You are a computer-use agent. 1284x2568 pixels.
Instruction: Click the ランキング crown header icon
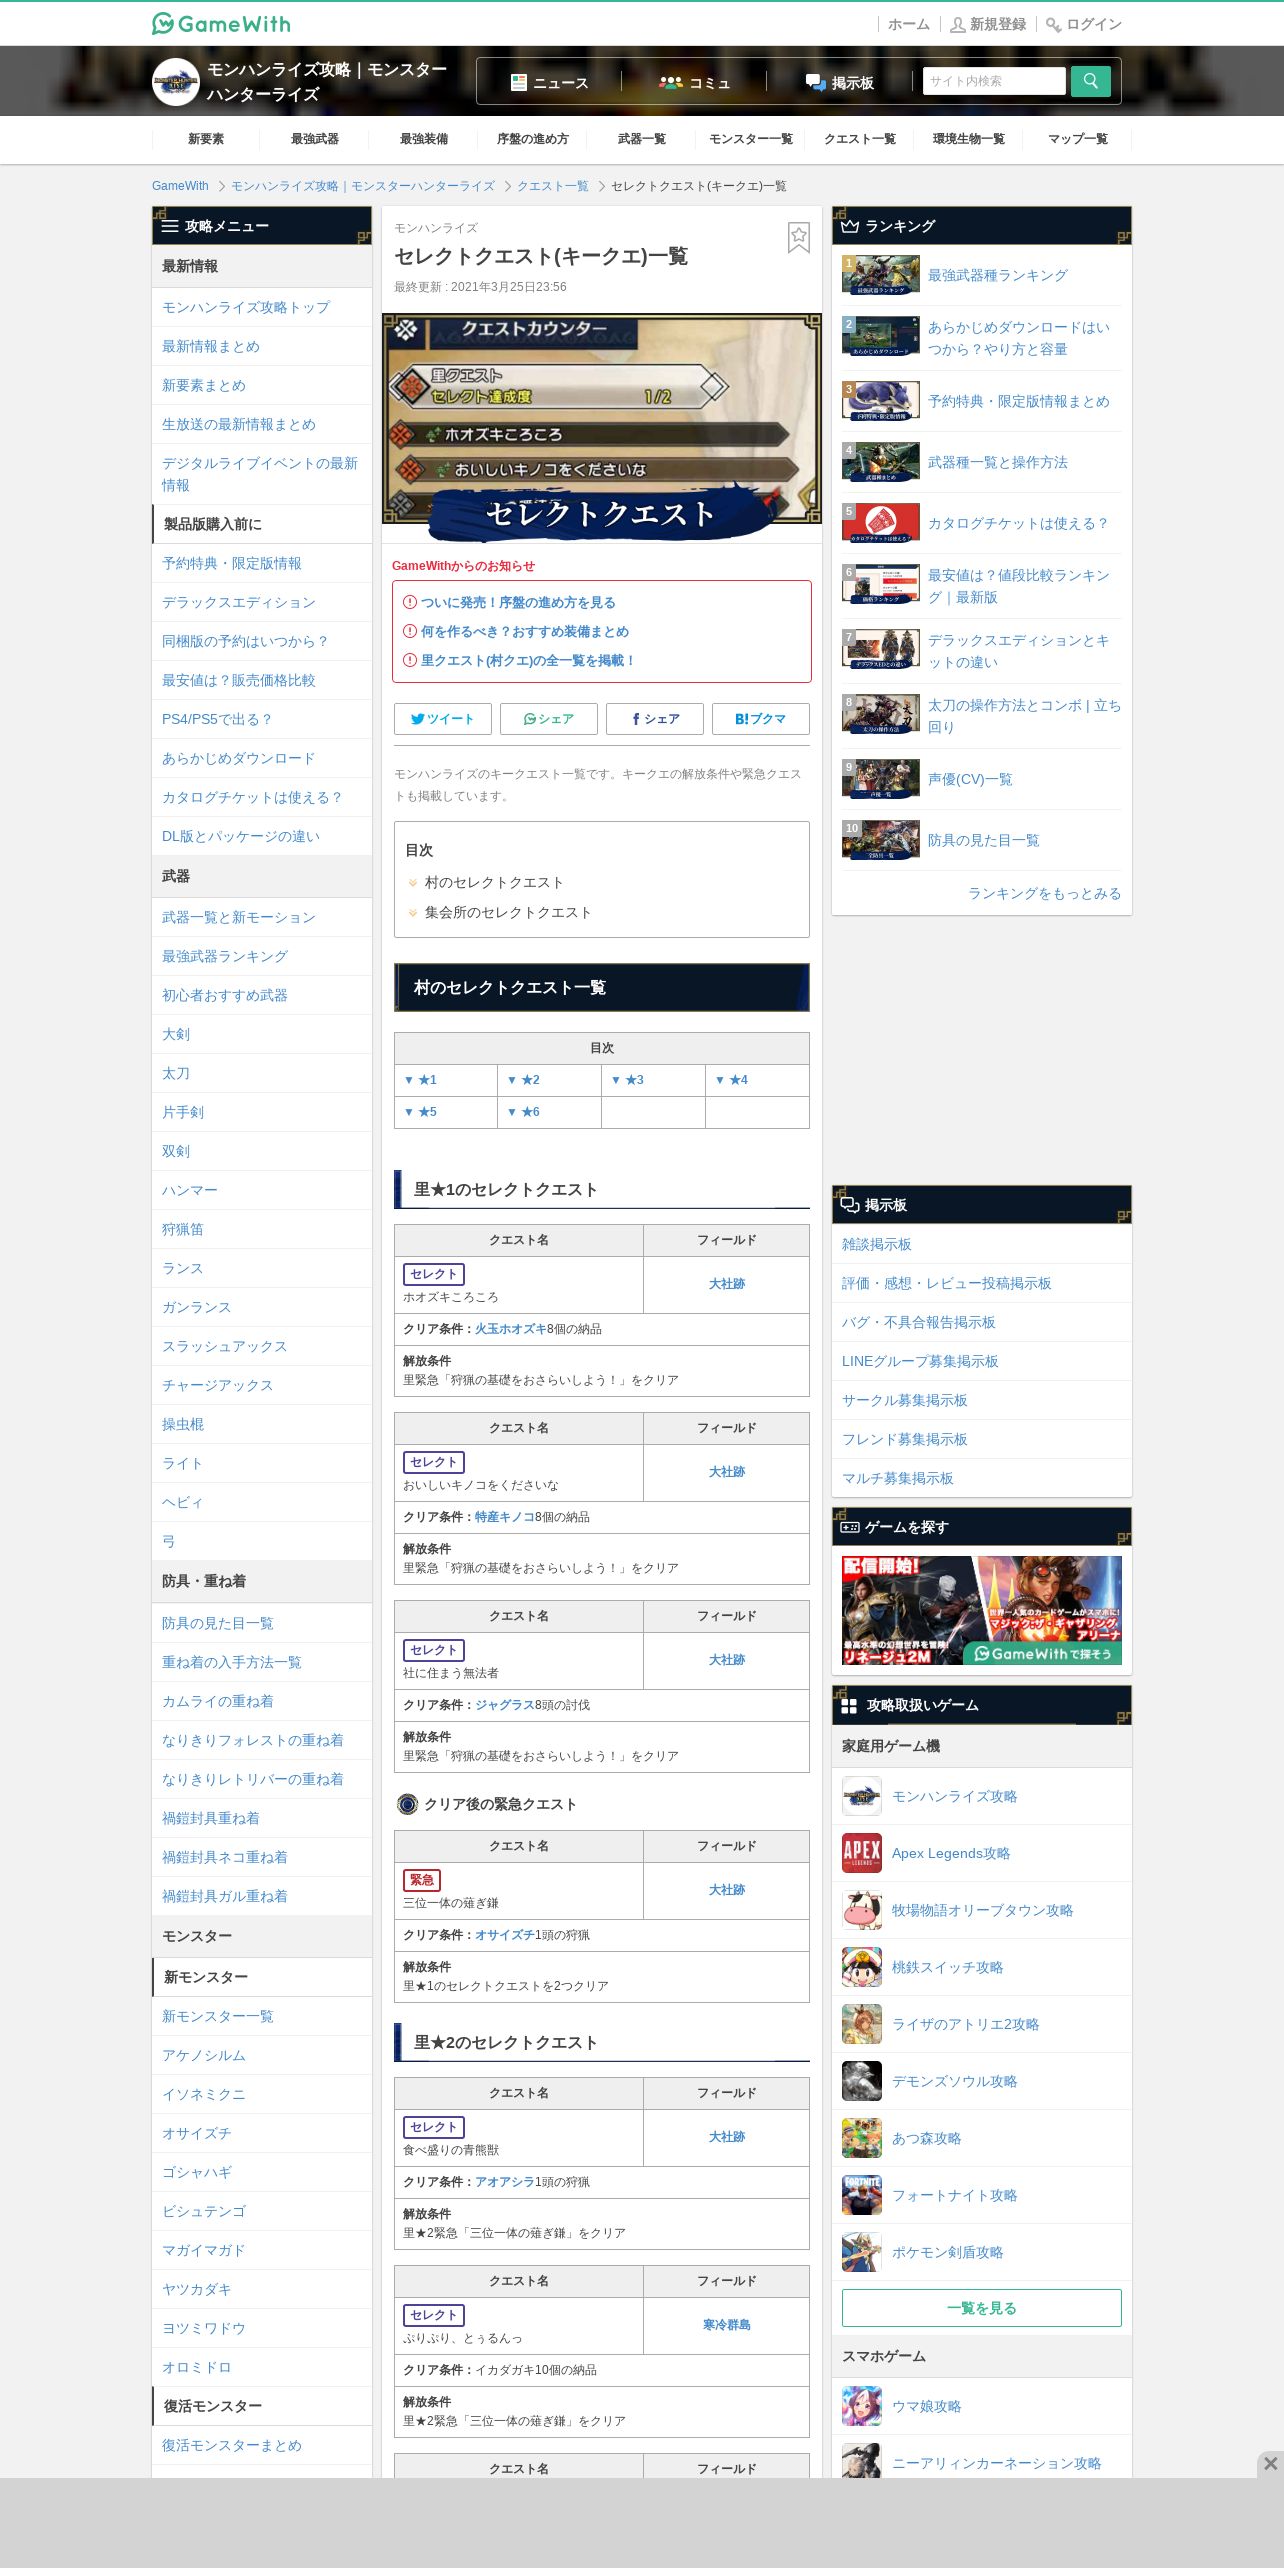point(850,226)
